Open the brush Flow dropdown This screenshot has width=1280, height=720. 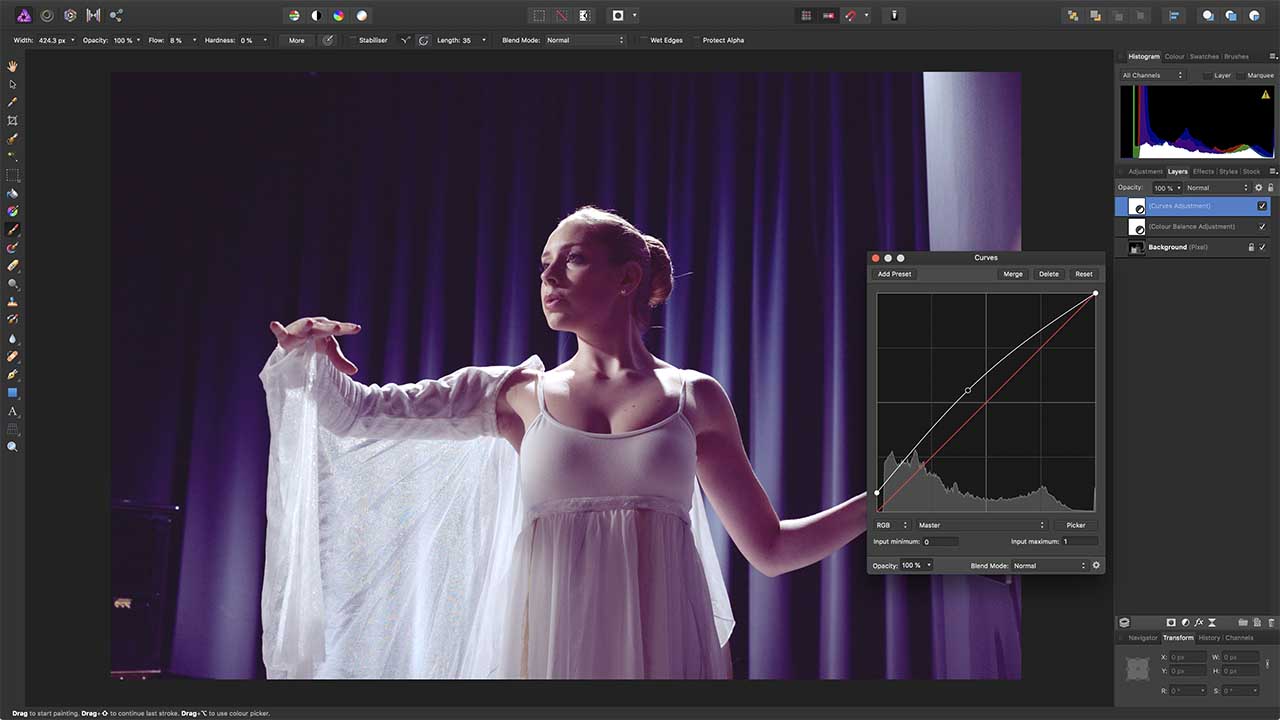(x=192, y=40)
